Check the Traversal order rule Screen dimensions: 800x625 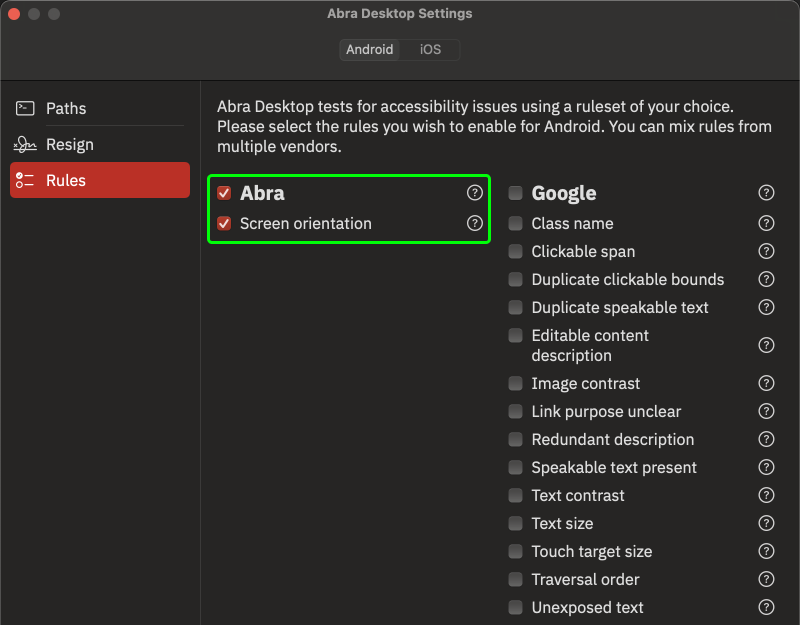tap(515, 580)
